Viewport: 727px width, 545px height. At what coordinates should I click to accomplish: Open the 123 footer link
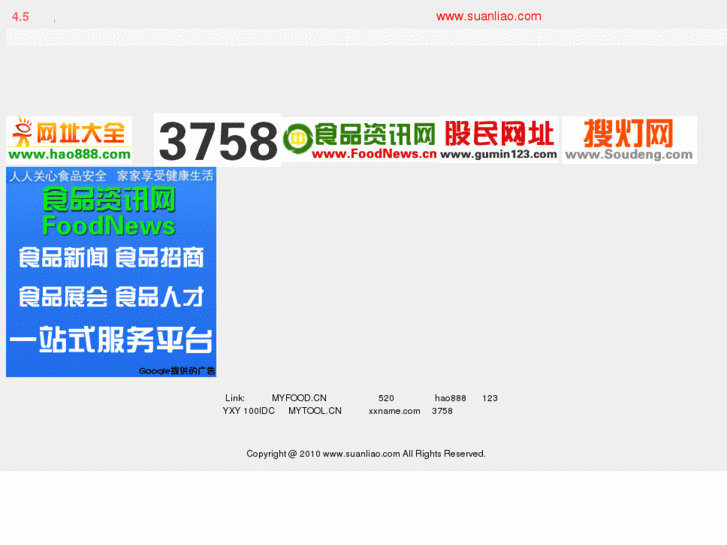(x=490, y=398)
